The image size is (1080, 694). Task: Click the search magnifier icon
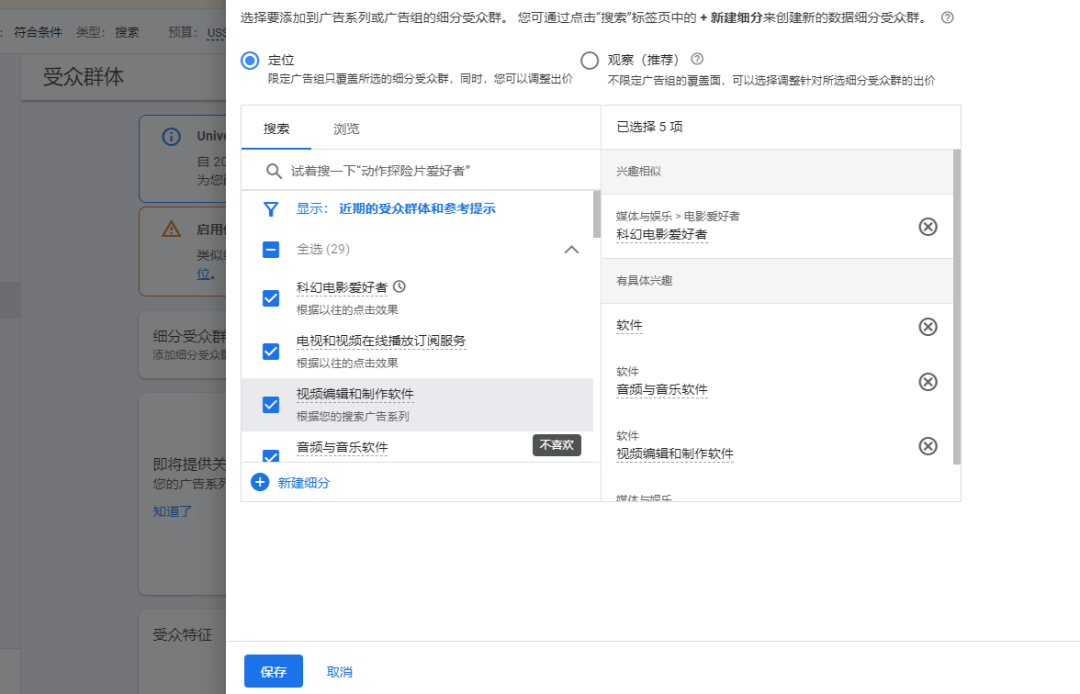click(273, 171)
